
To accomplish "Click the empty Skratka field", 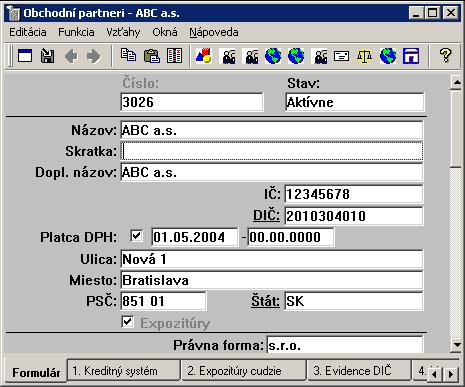I will 272,151.
